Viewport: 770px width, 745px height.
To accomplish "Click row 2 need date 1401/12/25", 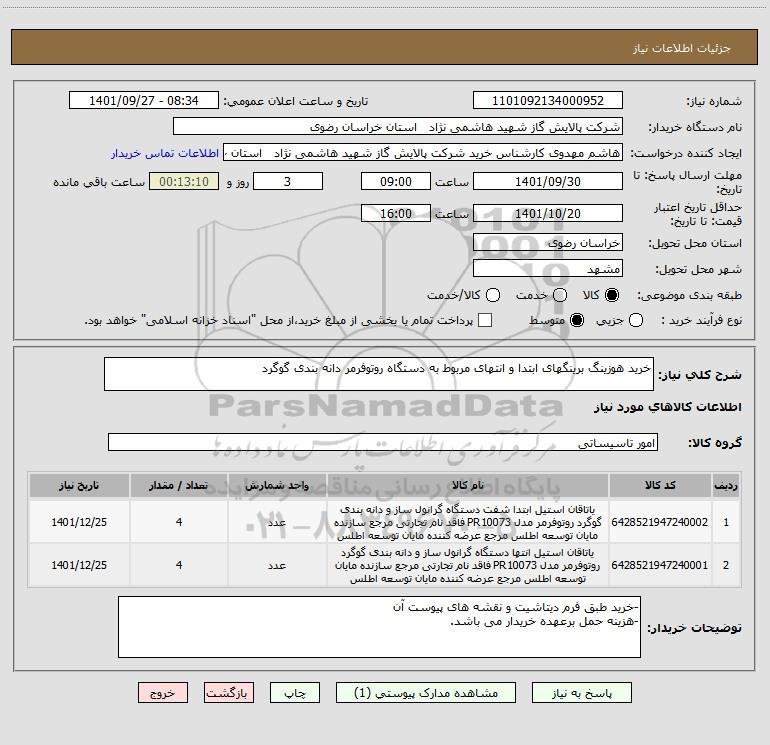I will 79,565.
